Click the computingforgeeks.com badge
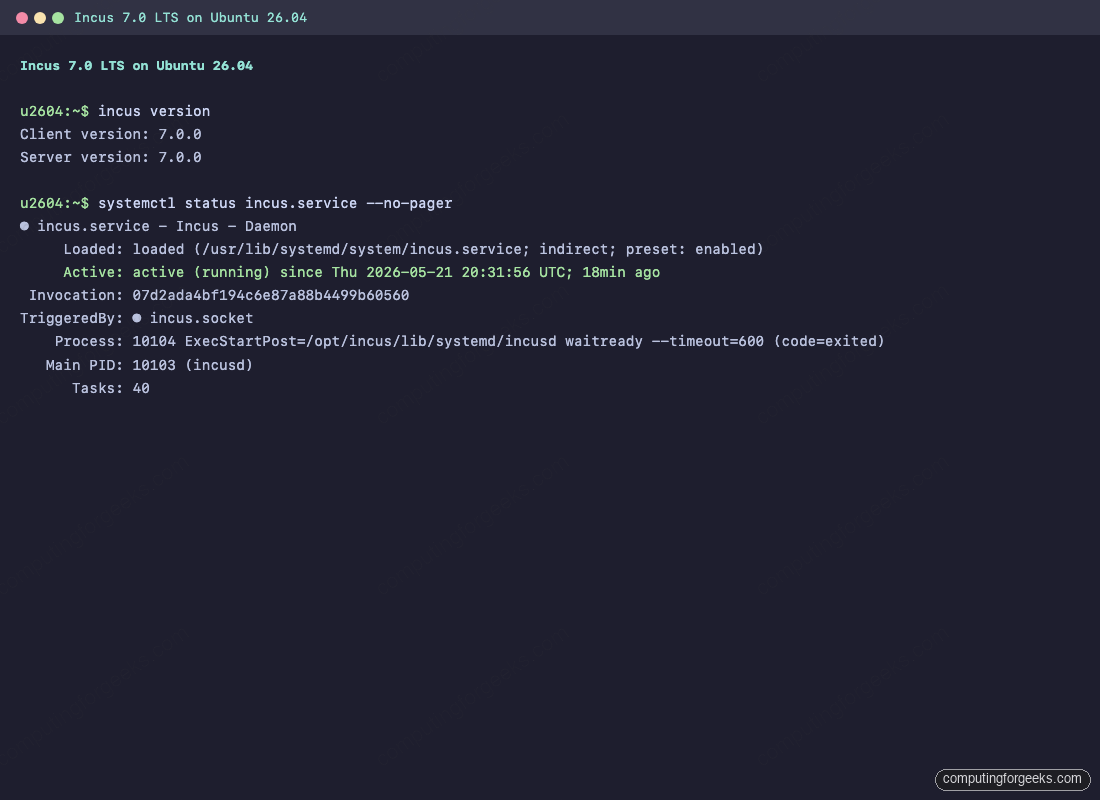The width and height of the screenshot is (1100, 800). [1012, 779]
